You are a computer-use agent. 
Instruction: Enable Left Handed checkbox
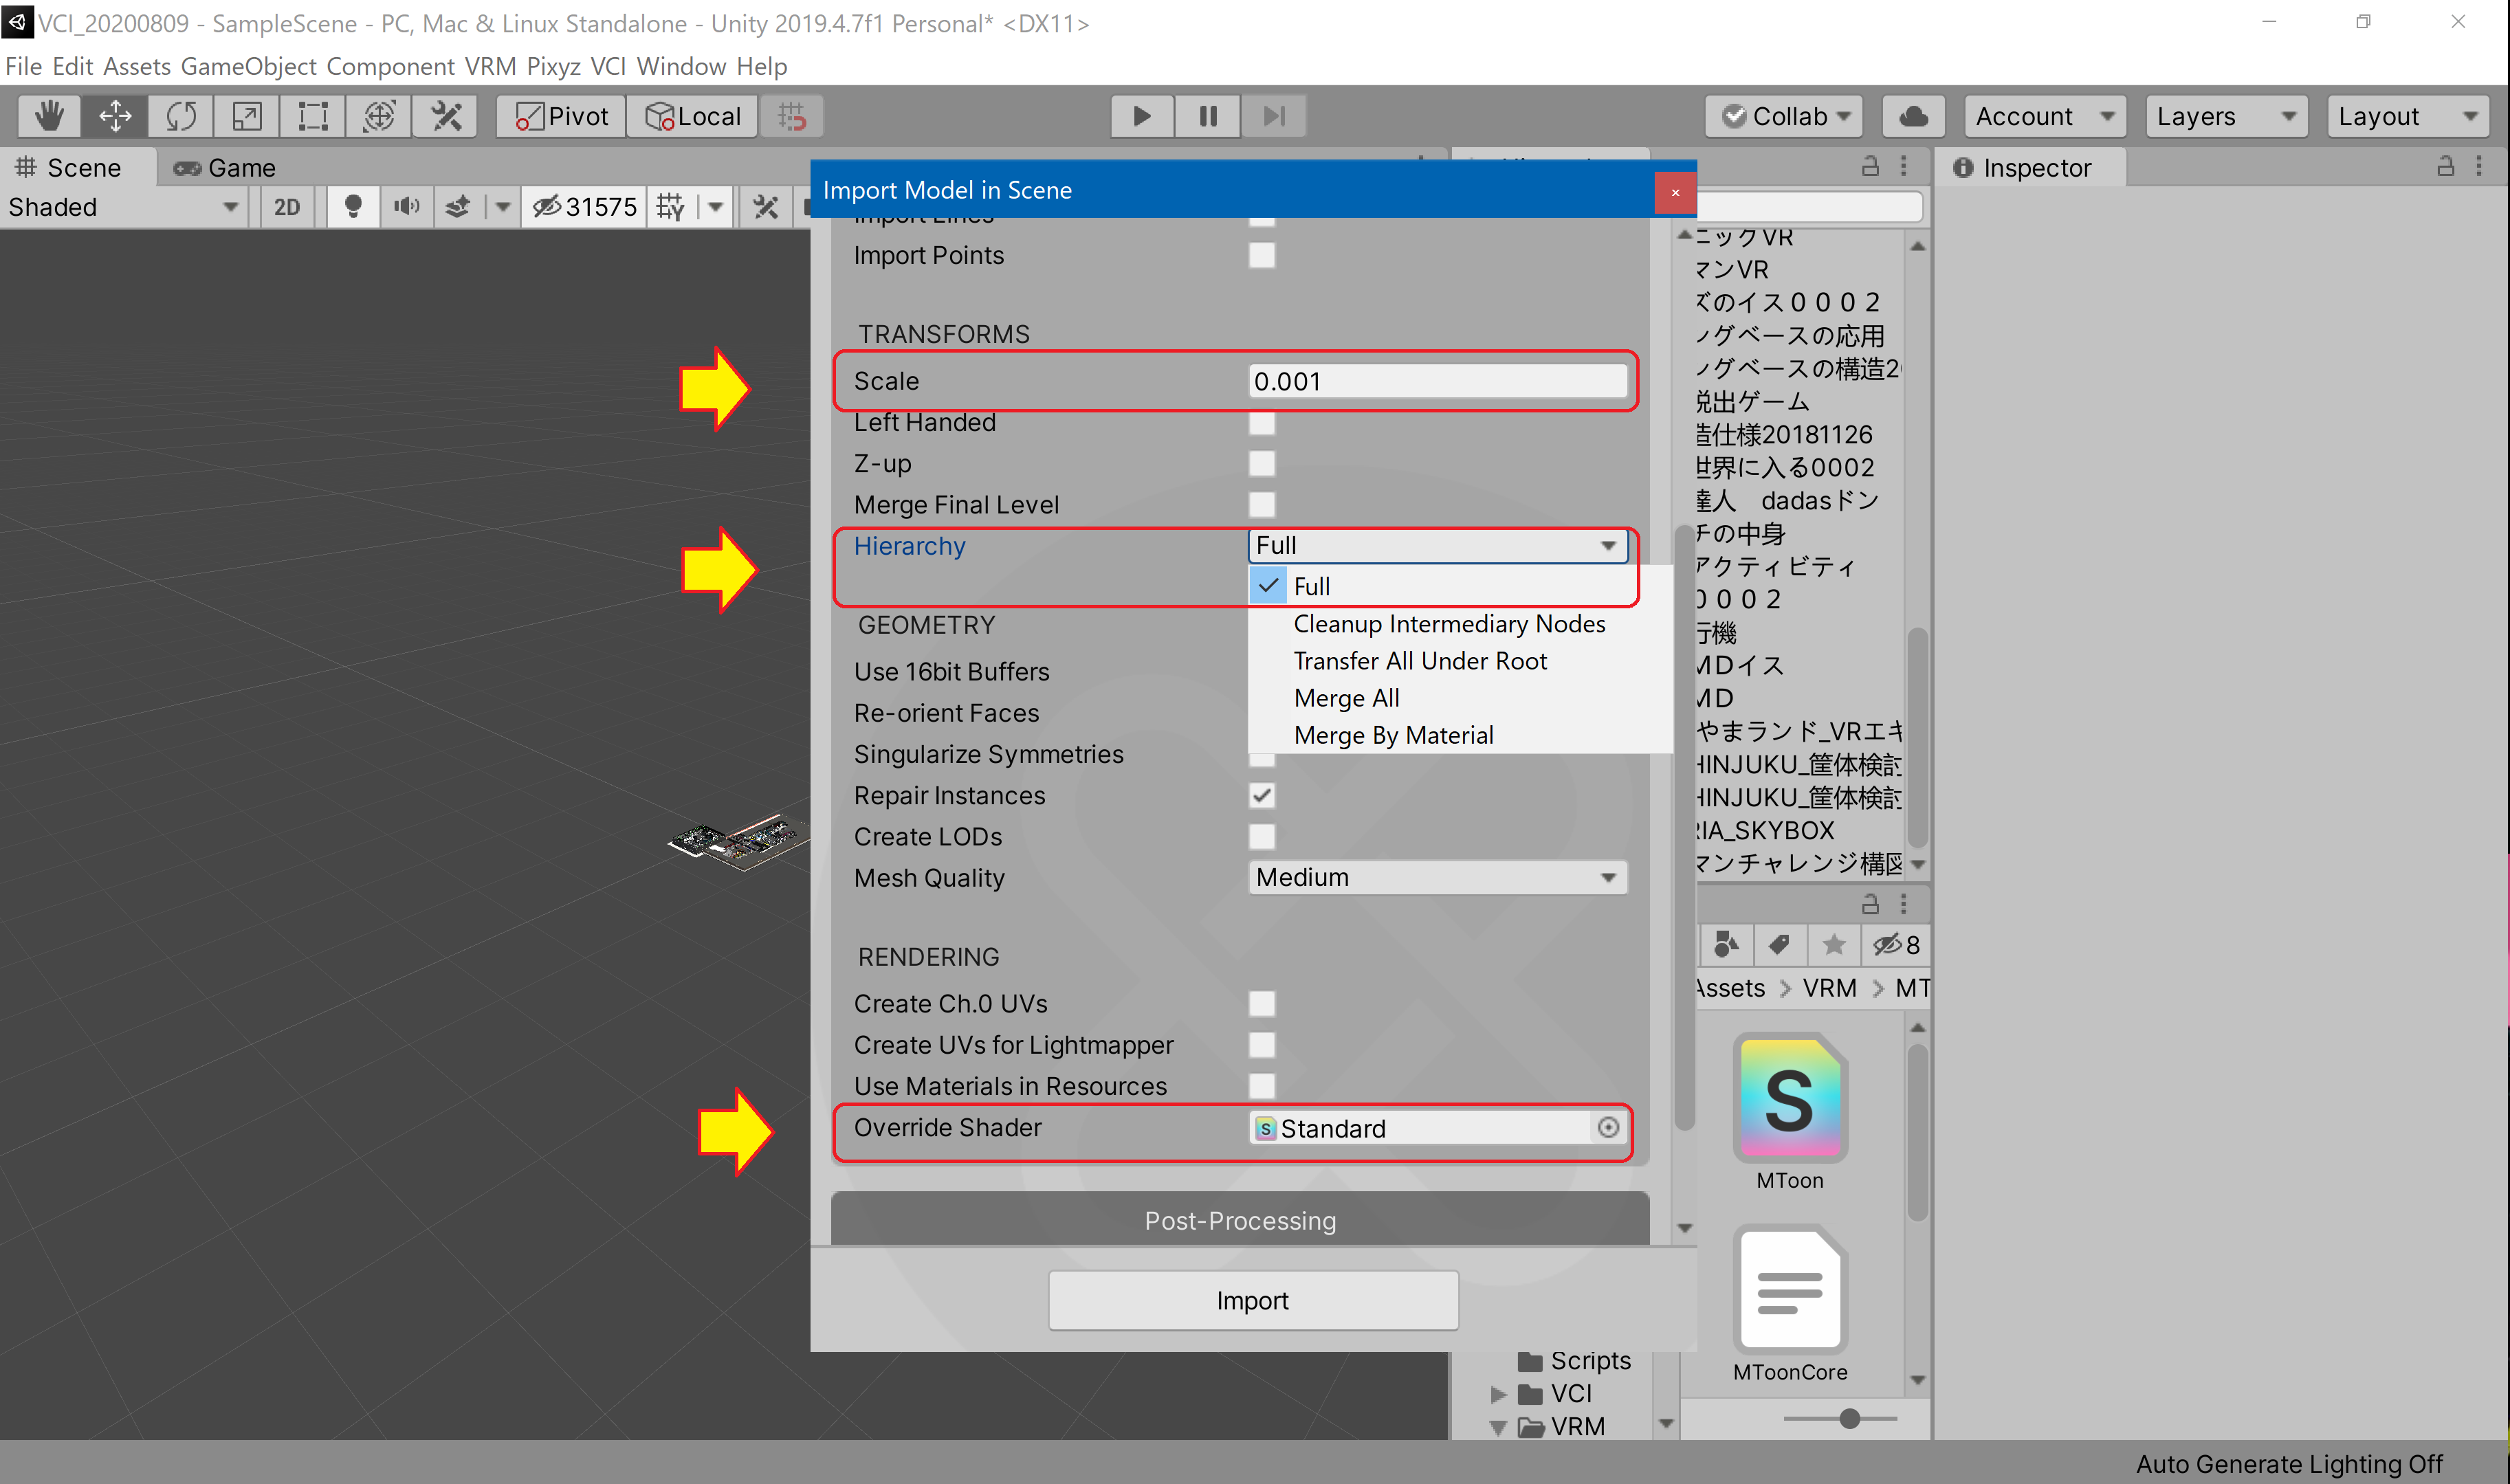pos(1262,422)
